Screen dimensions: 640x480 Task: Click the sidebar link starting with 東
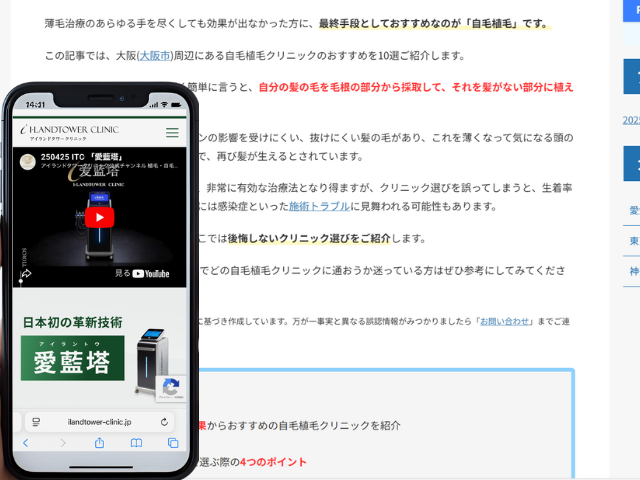pos(634,240)
